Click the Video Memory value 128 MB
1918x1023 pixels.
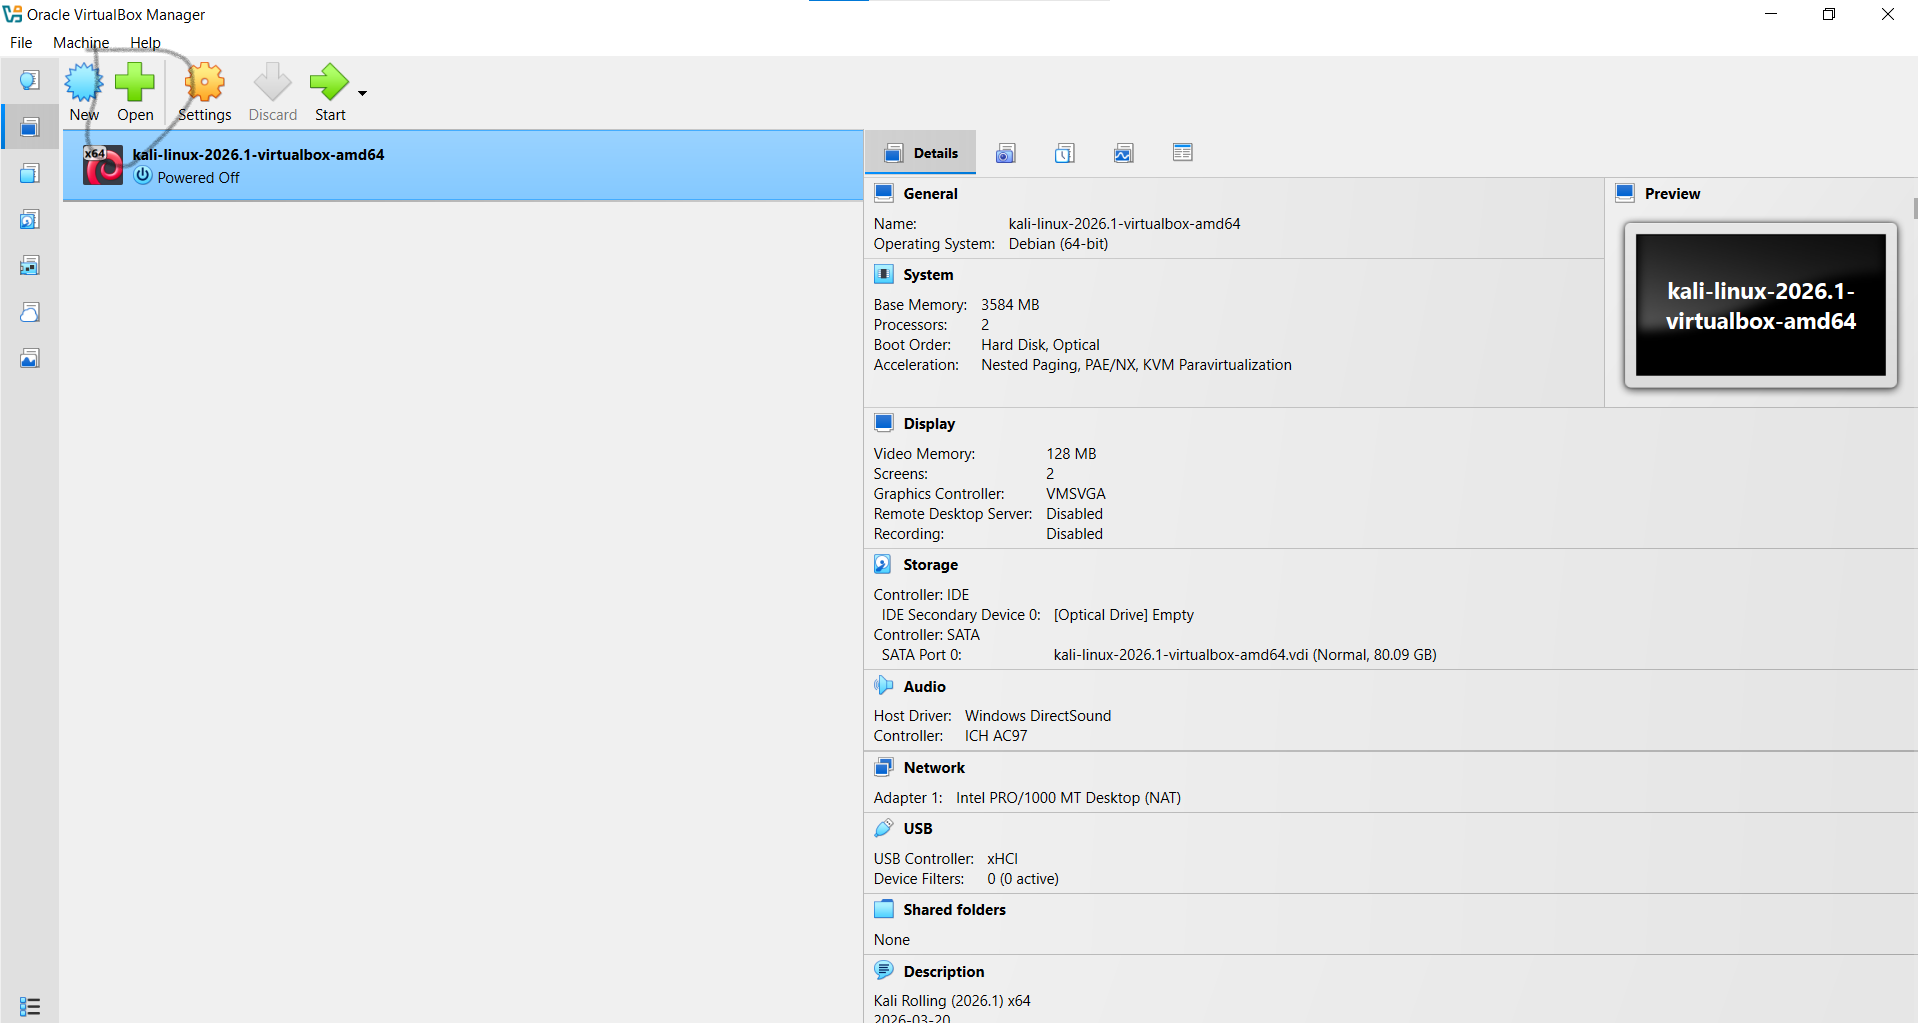point(1071,454)
